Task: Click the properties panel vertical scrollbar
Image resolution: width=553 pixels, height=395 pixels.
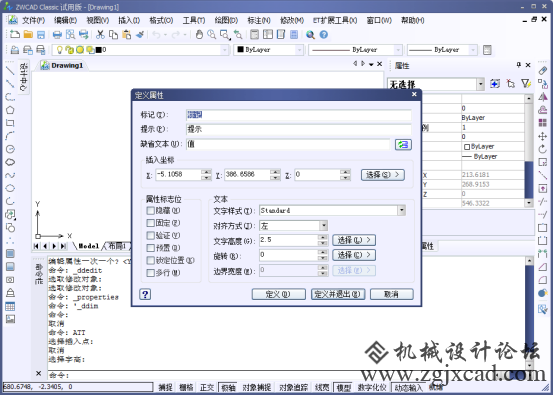Action: tap(528, 151)
